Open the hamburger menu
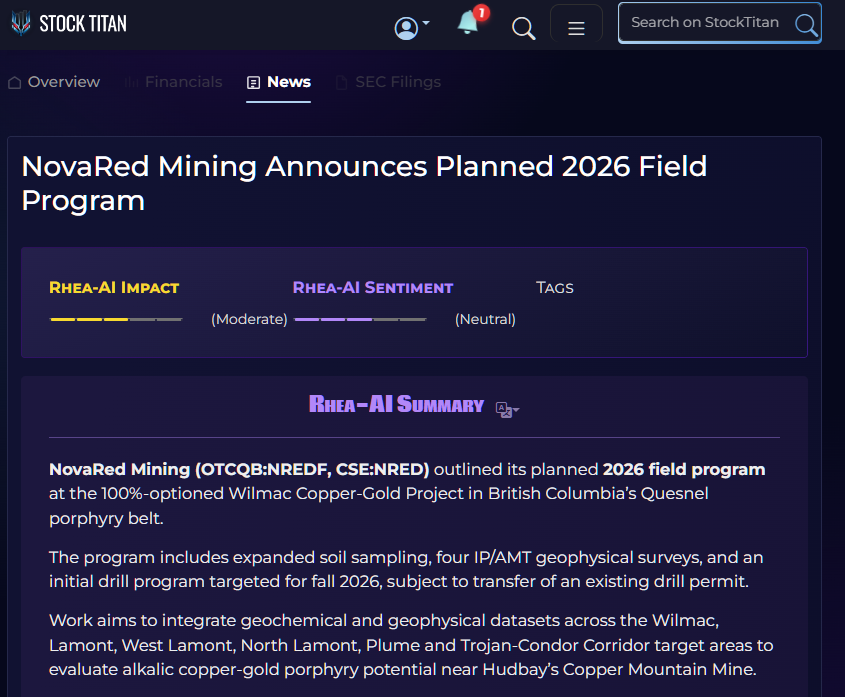This screenshot has width=845, height=697. pos(576,27)
